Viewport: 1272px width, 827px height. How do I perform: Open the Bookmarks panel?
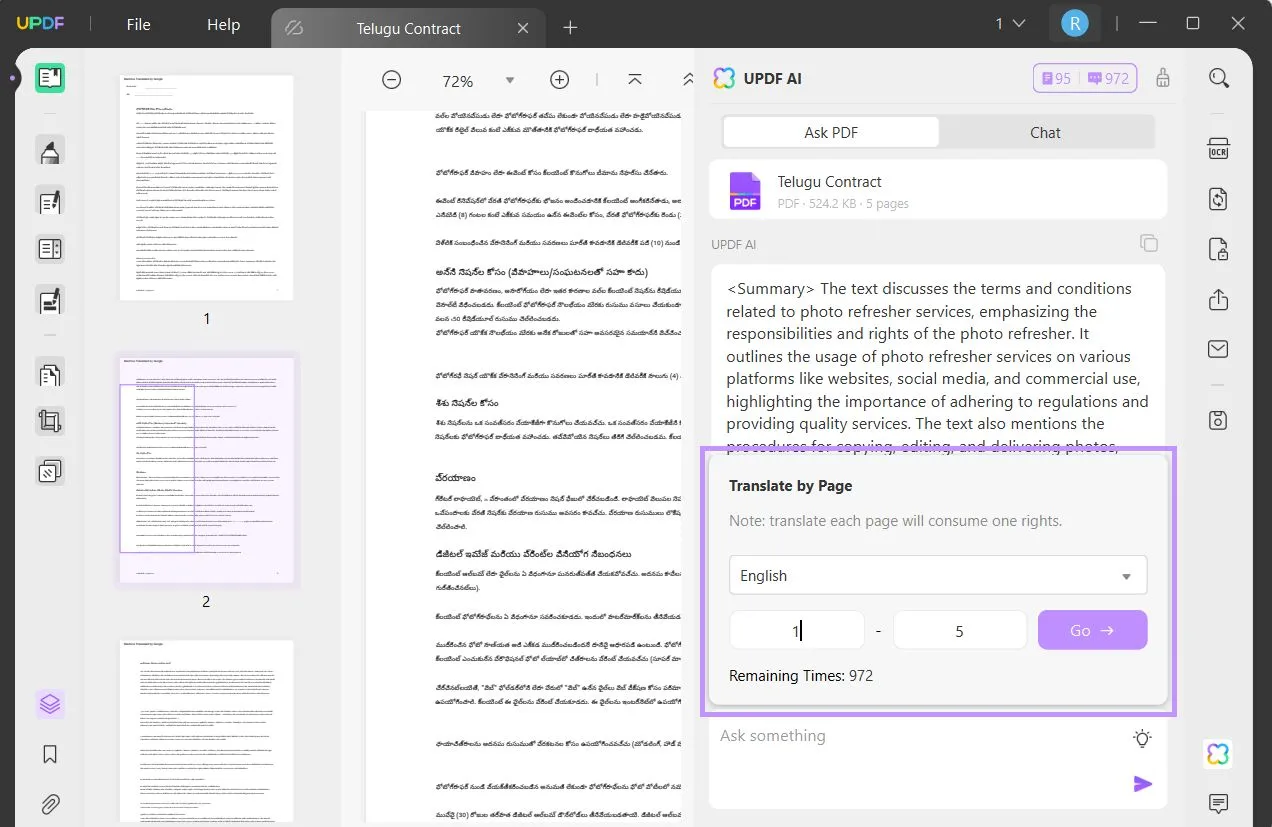coord(50,754)
